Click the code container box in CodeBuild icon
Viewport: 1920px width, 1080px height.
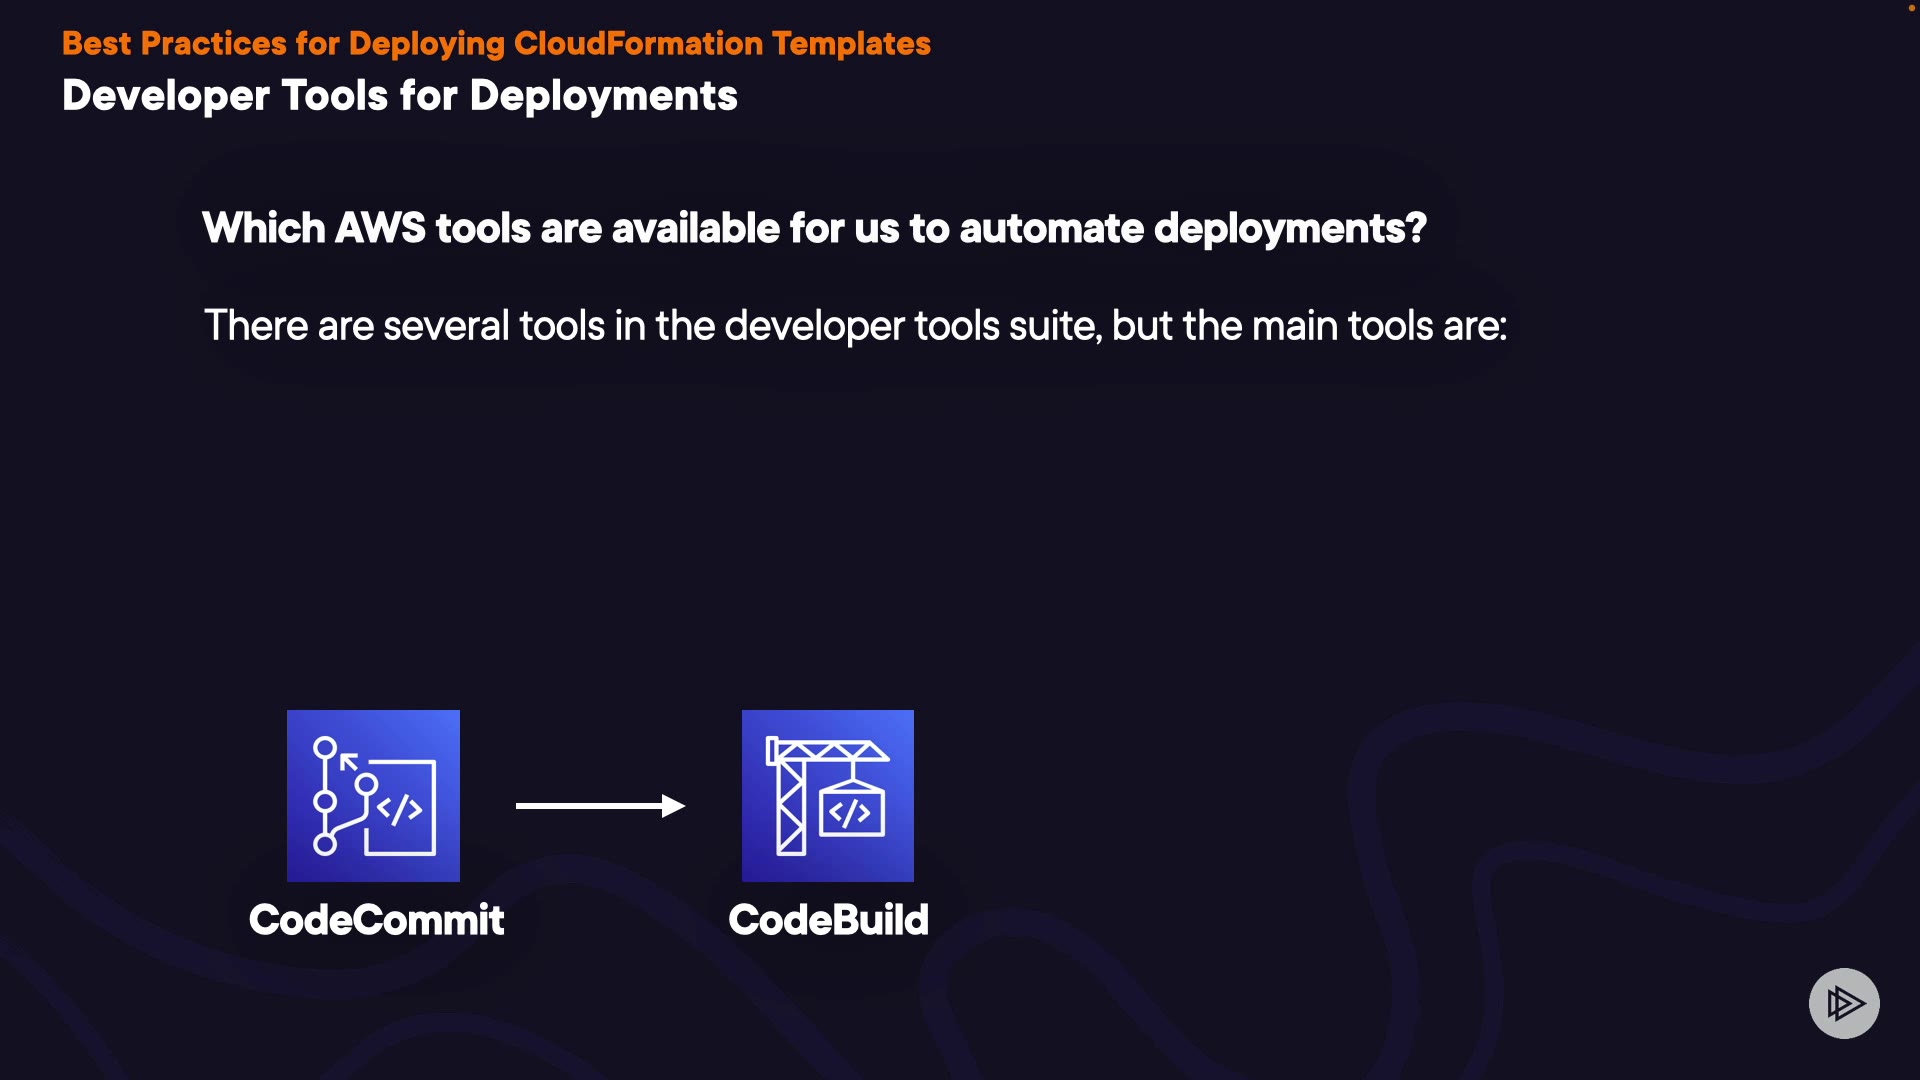point(851,813)
